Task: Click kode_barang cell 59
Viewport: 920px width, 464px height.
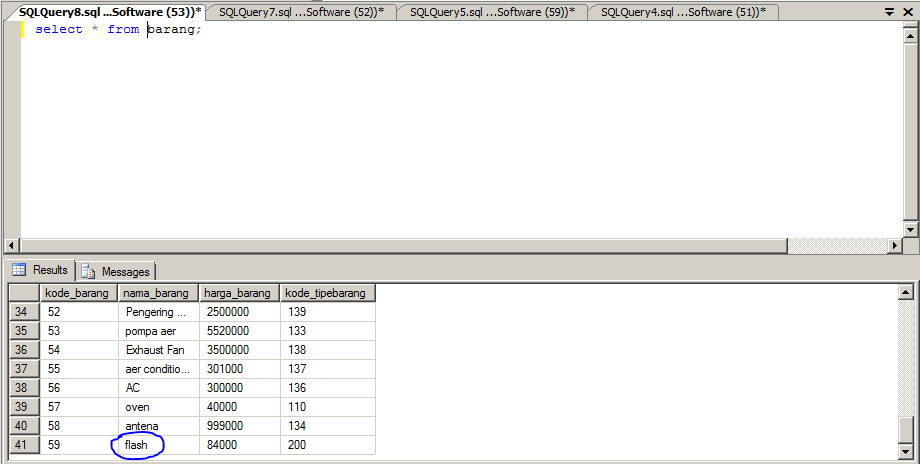Action: [79, 445]
